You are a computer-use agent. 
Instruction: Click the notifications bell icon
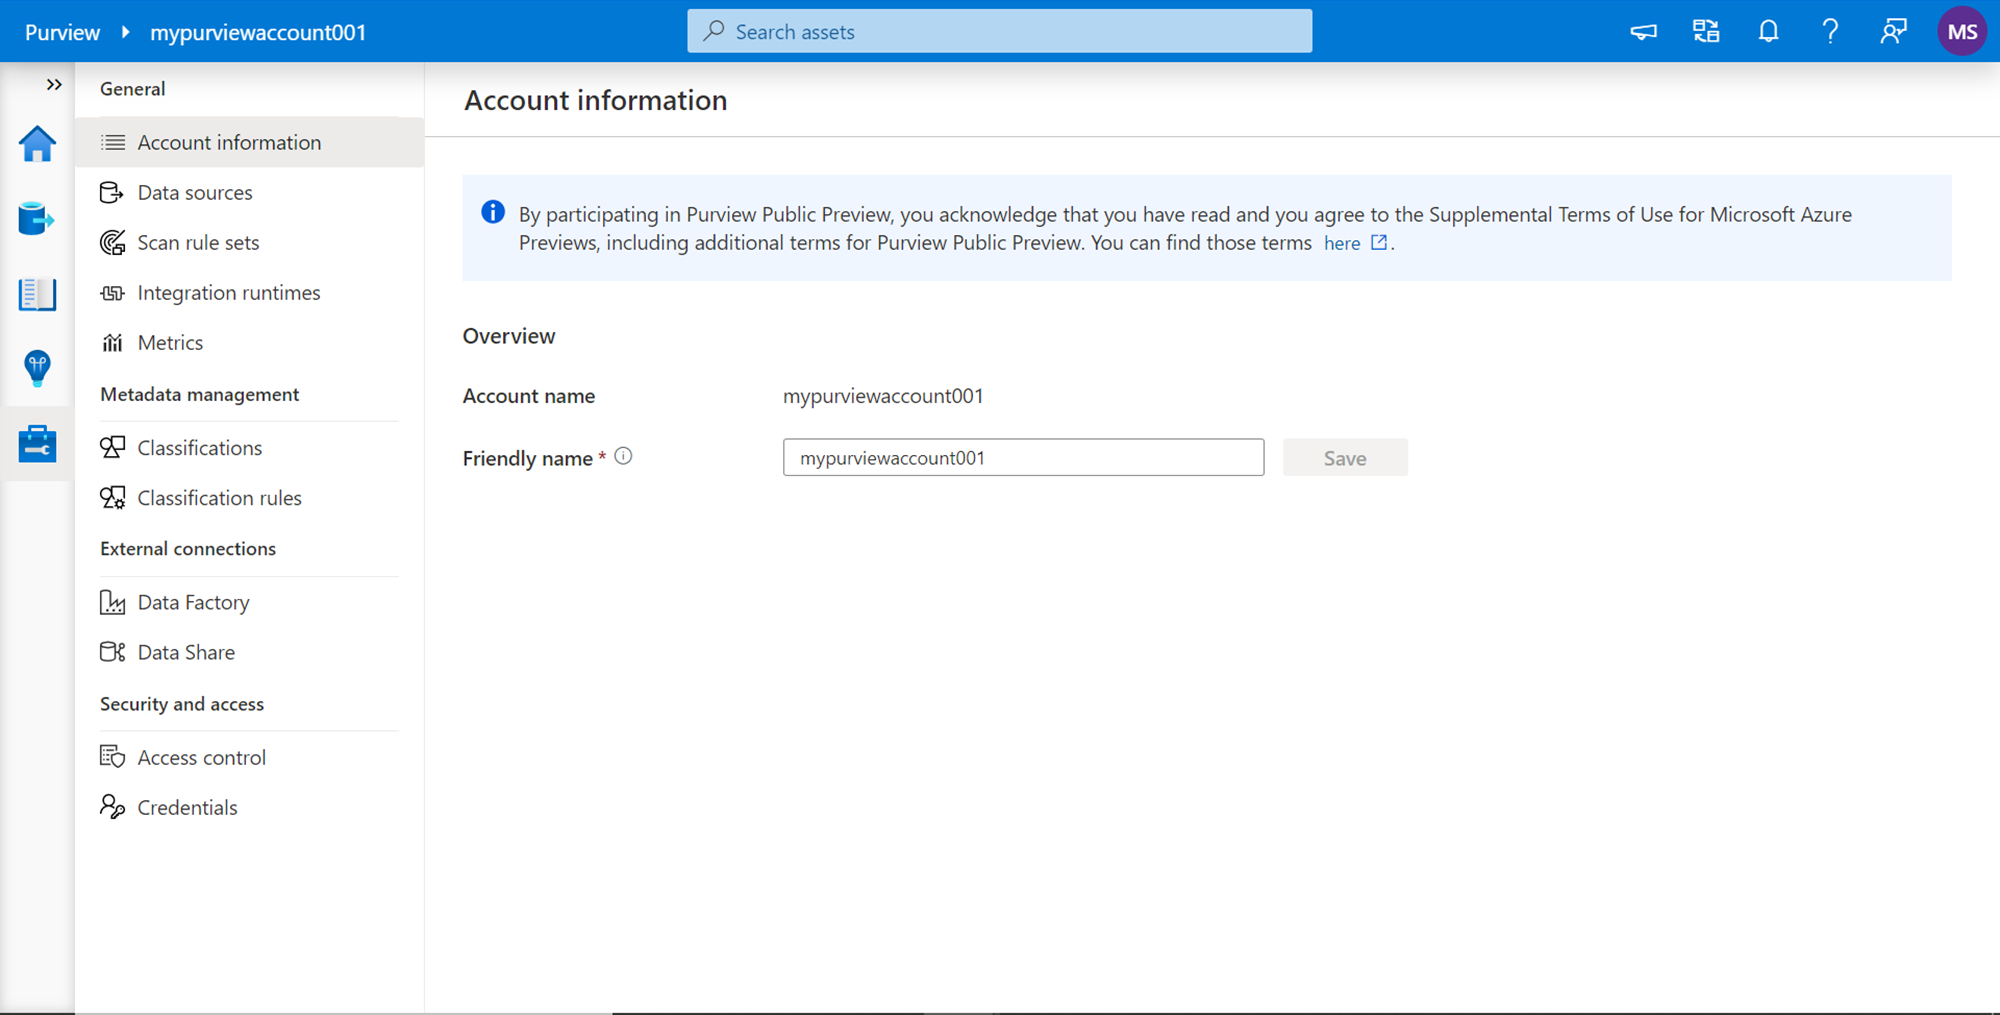1768,32
